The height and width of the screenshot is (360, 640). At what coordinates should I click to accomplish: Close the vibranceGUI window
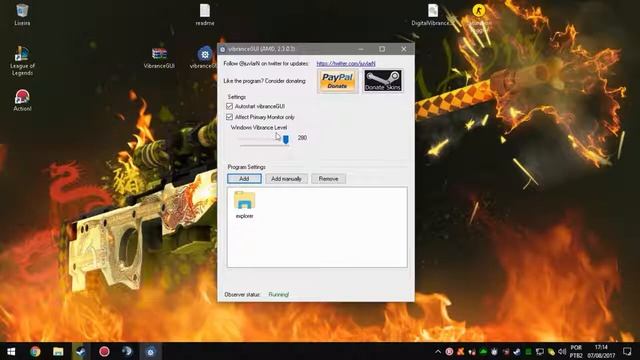pyautogui.click(x=404, y=49)
